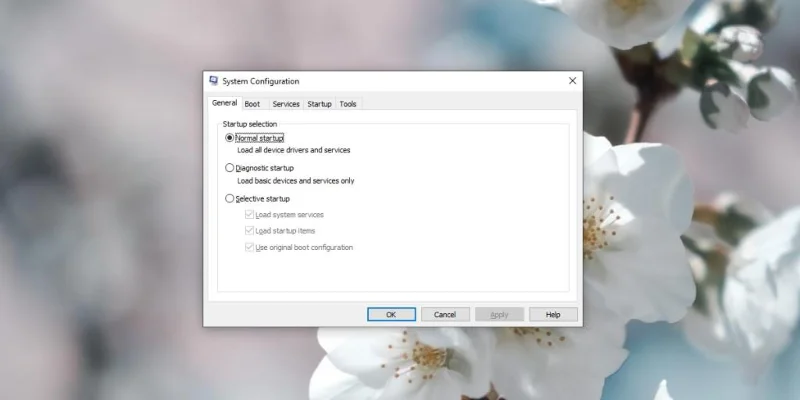Select the Selective startup radio button
This screenshot has height=400, width=800.
pyautogui.click(x=230, y=198)
